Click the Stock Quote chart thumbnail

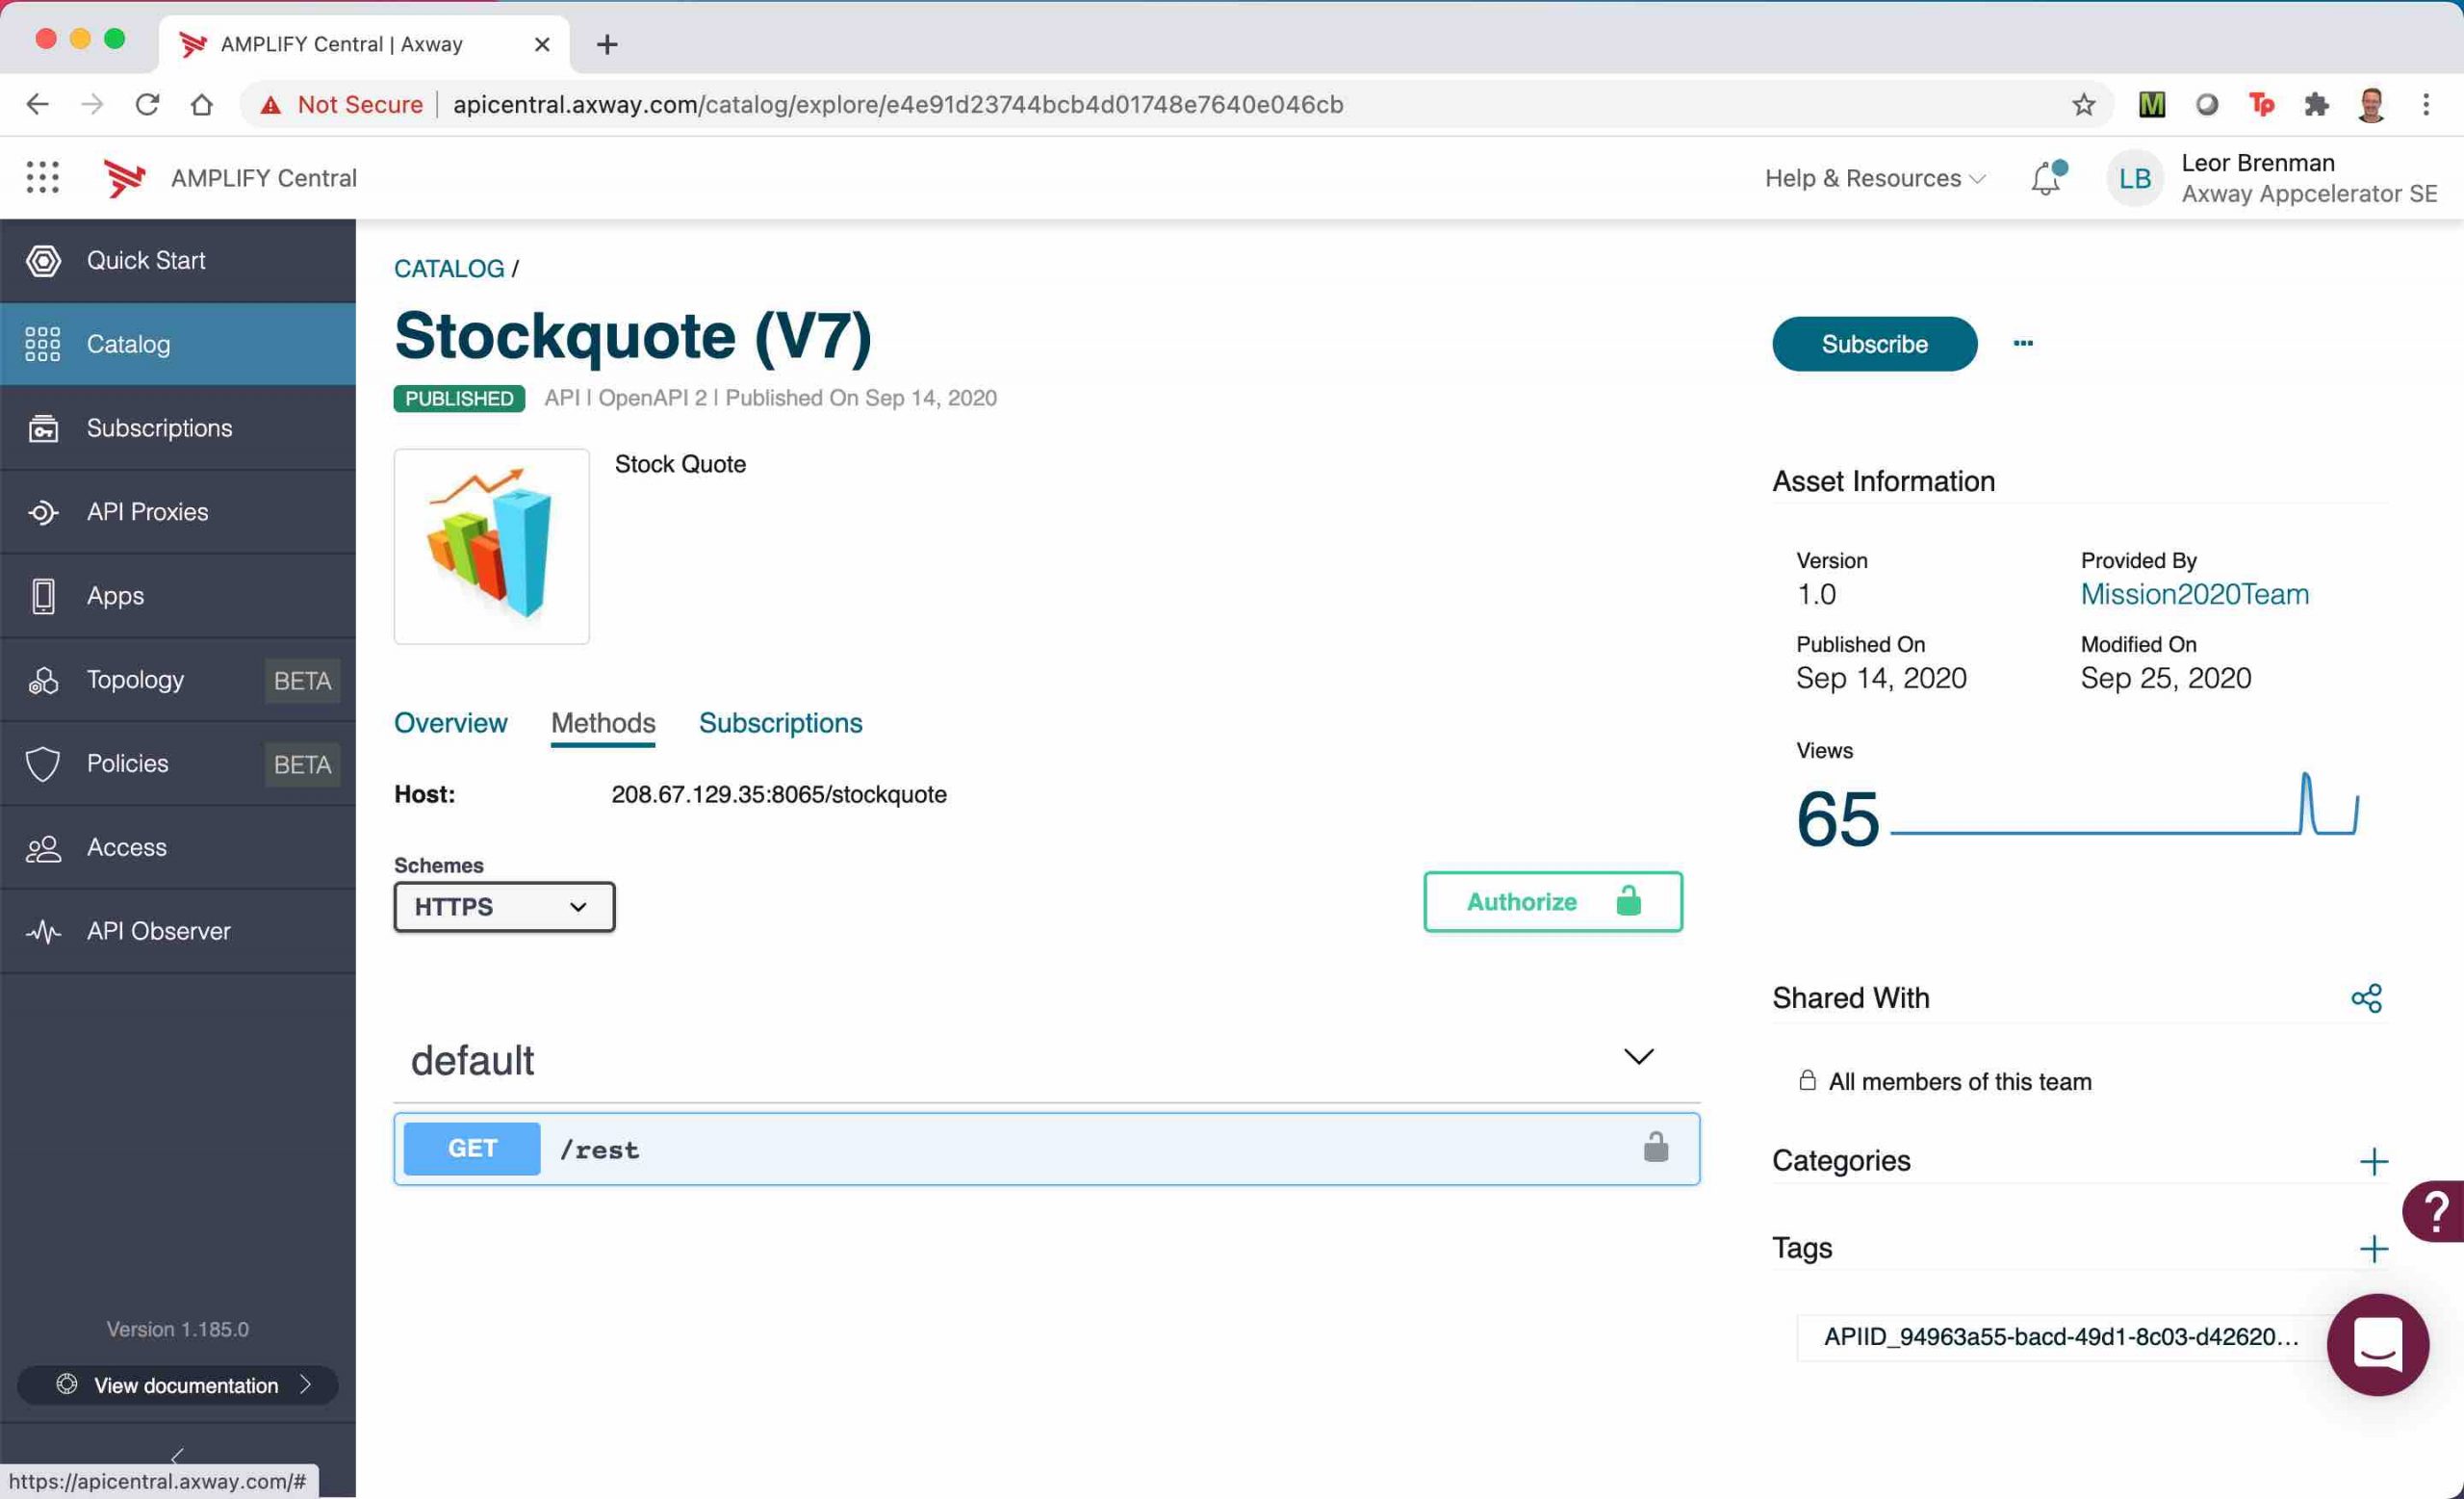click(491, 546)
